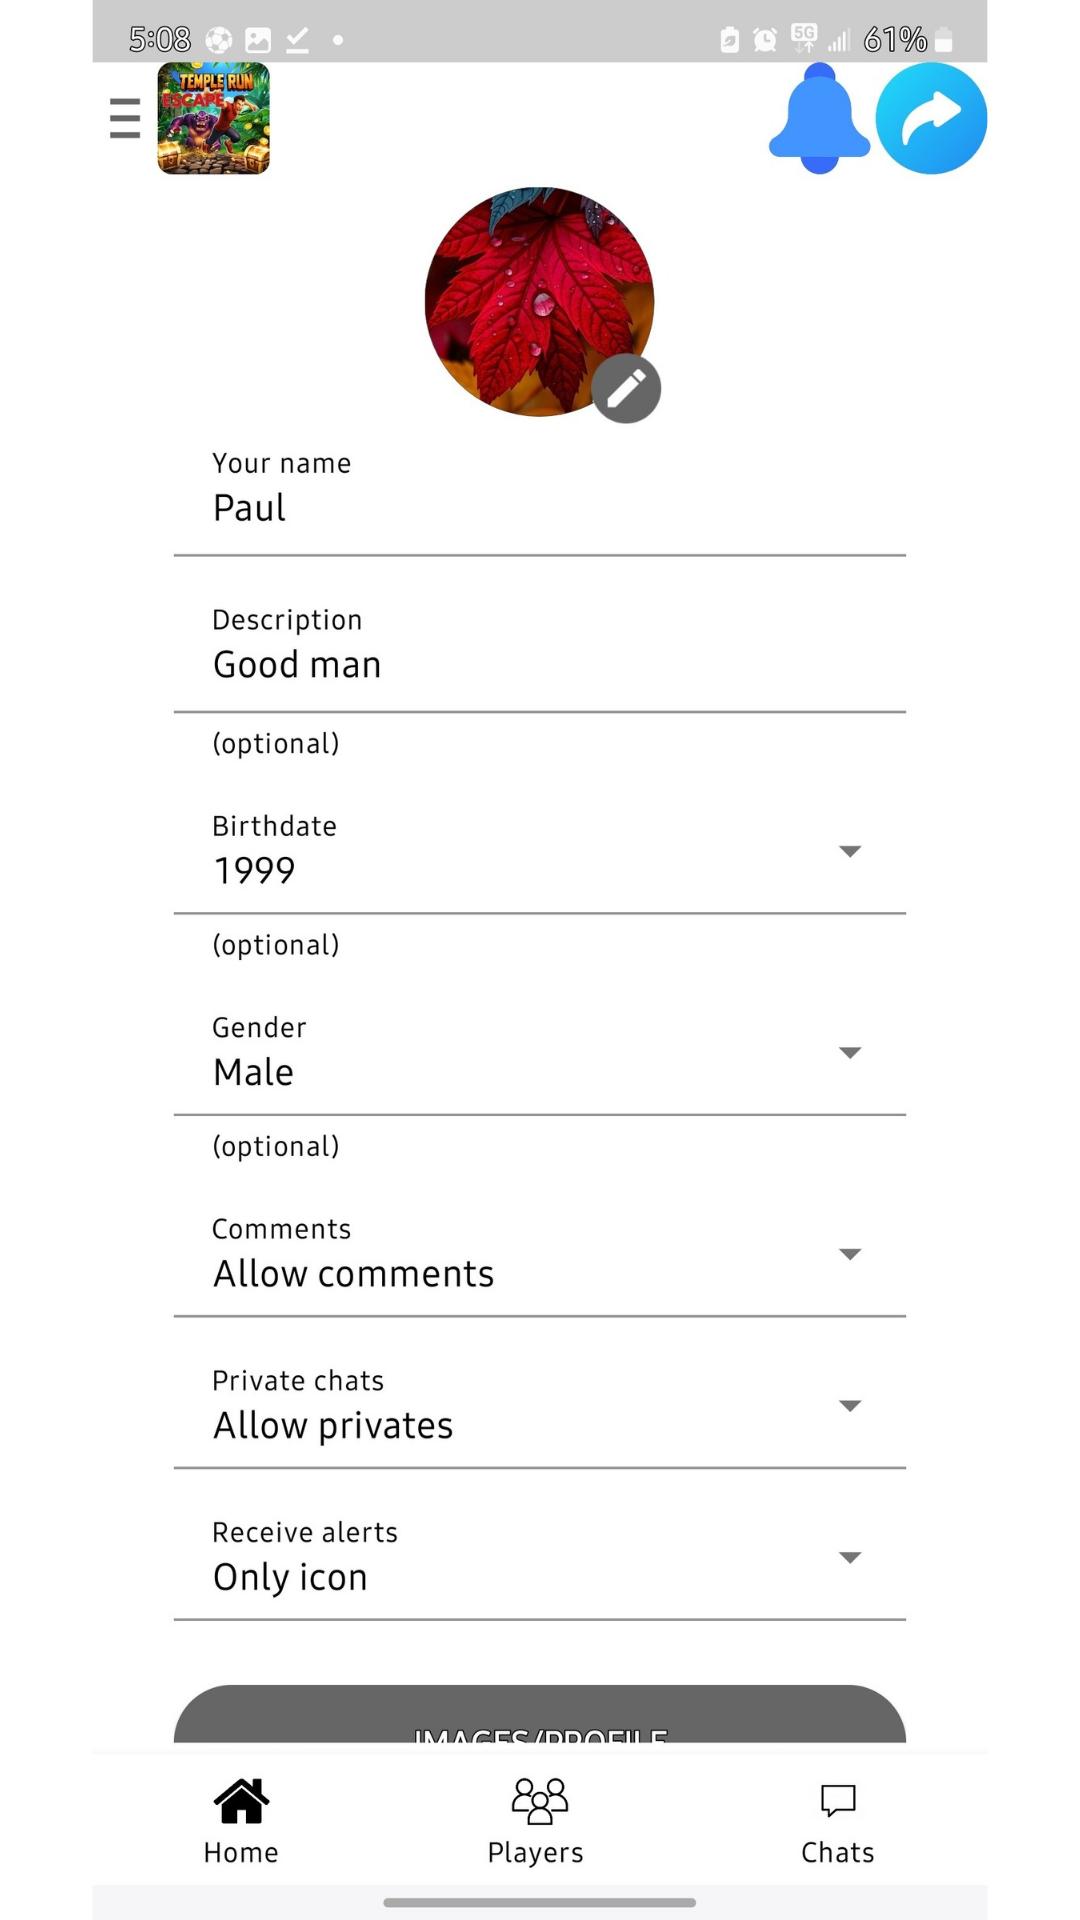Tap the Home icon

point(241,1801)
